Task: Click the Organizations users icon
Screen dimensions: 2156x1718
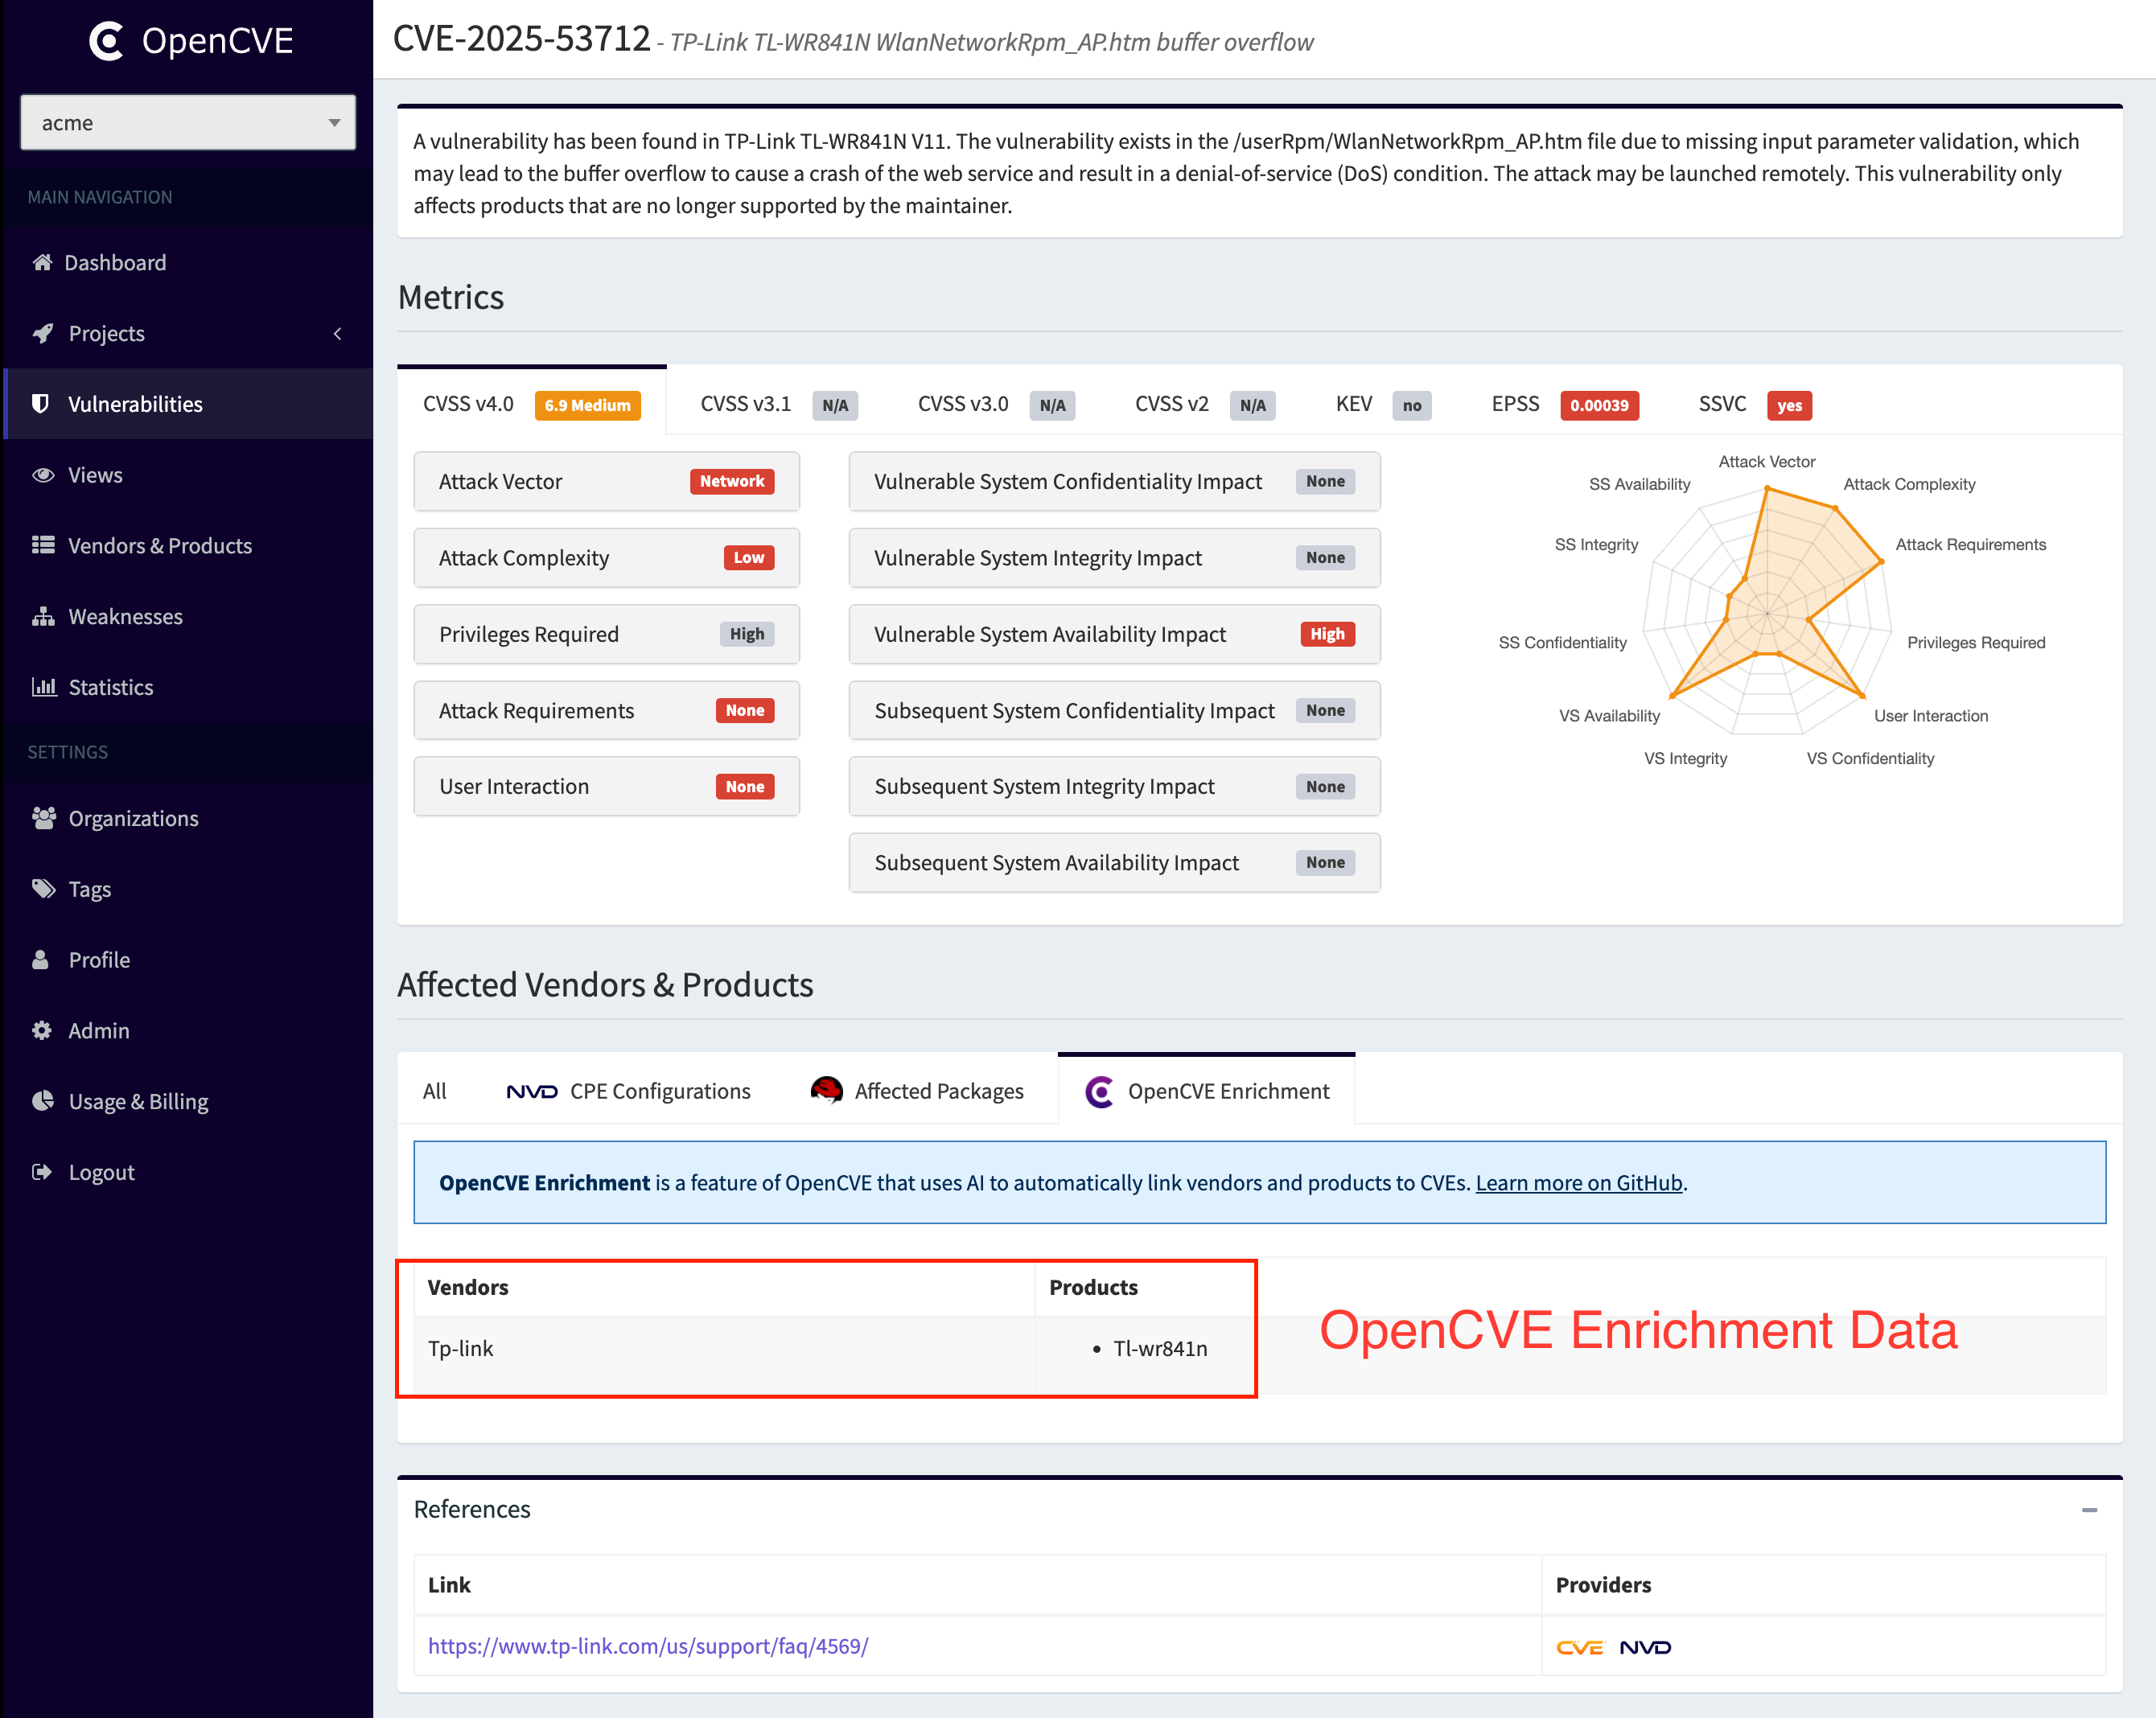Action: [43, 817]
